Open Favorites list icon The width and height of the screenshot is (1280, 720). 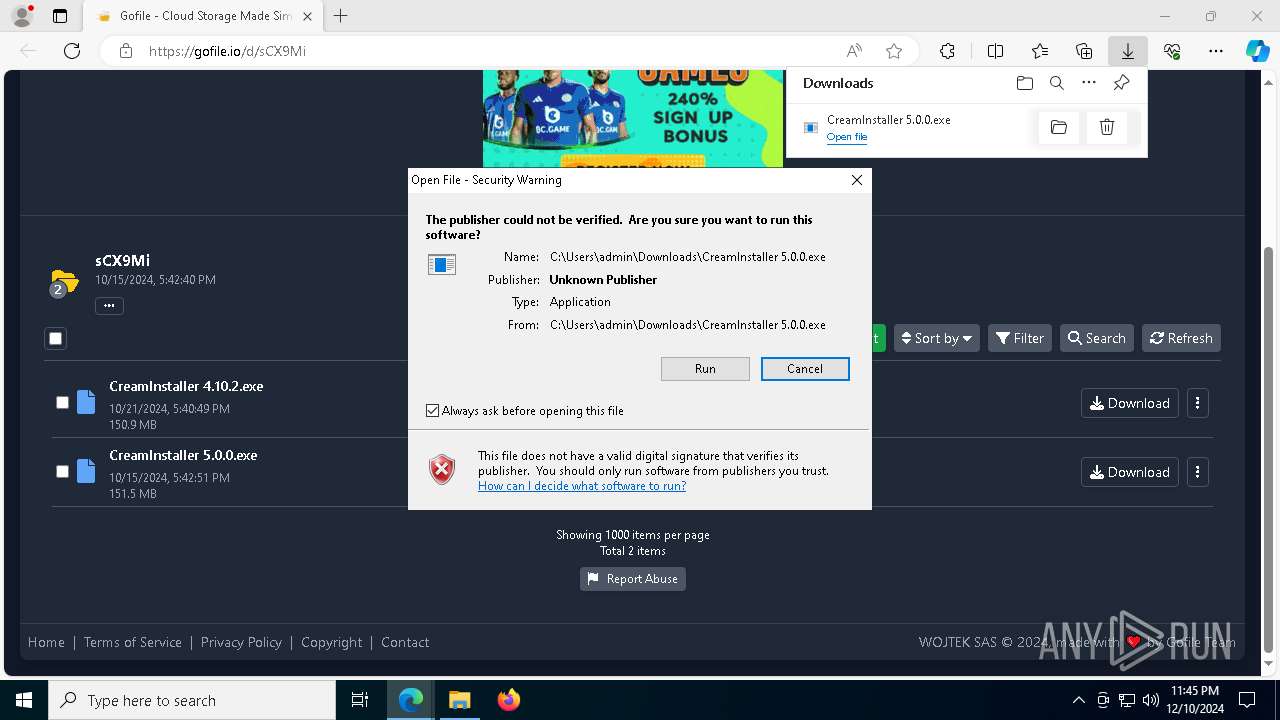(1040, 51)
